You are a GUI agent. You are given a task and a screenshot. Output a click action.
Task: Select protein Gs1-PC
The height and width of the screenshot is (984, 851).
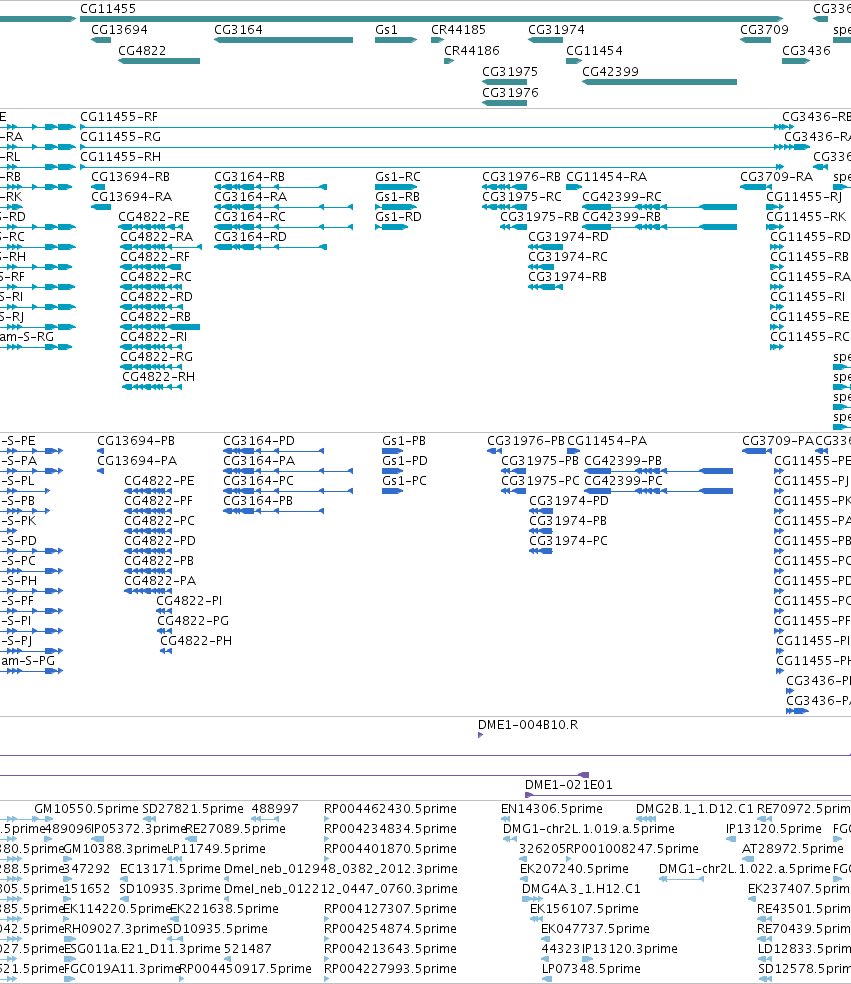tap(404, 481)
